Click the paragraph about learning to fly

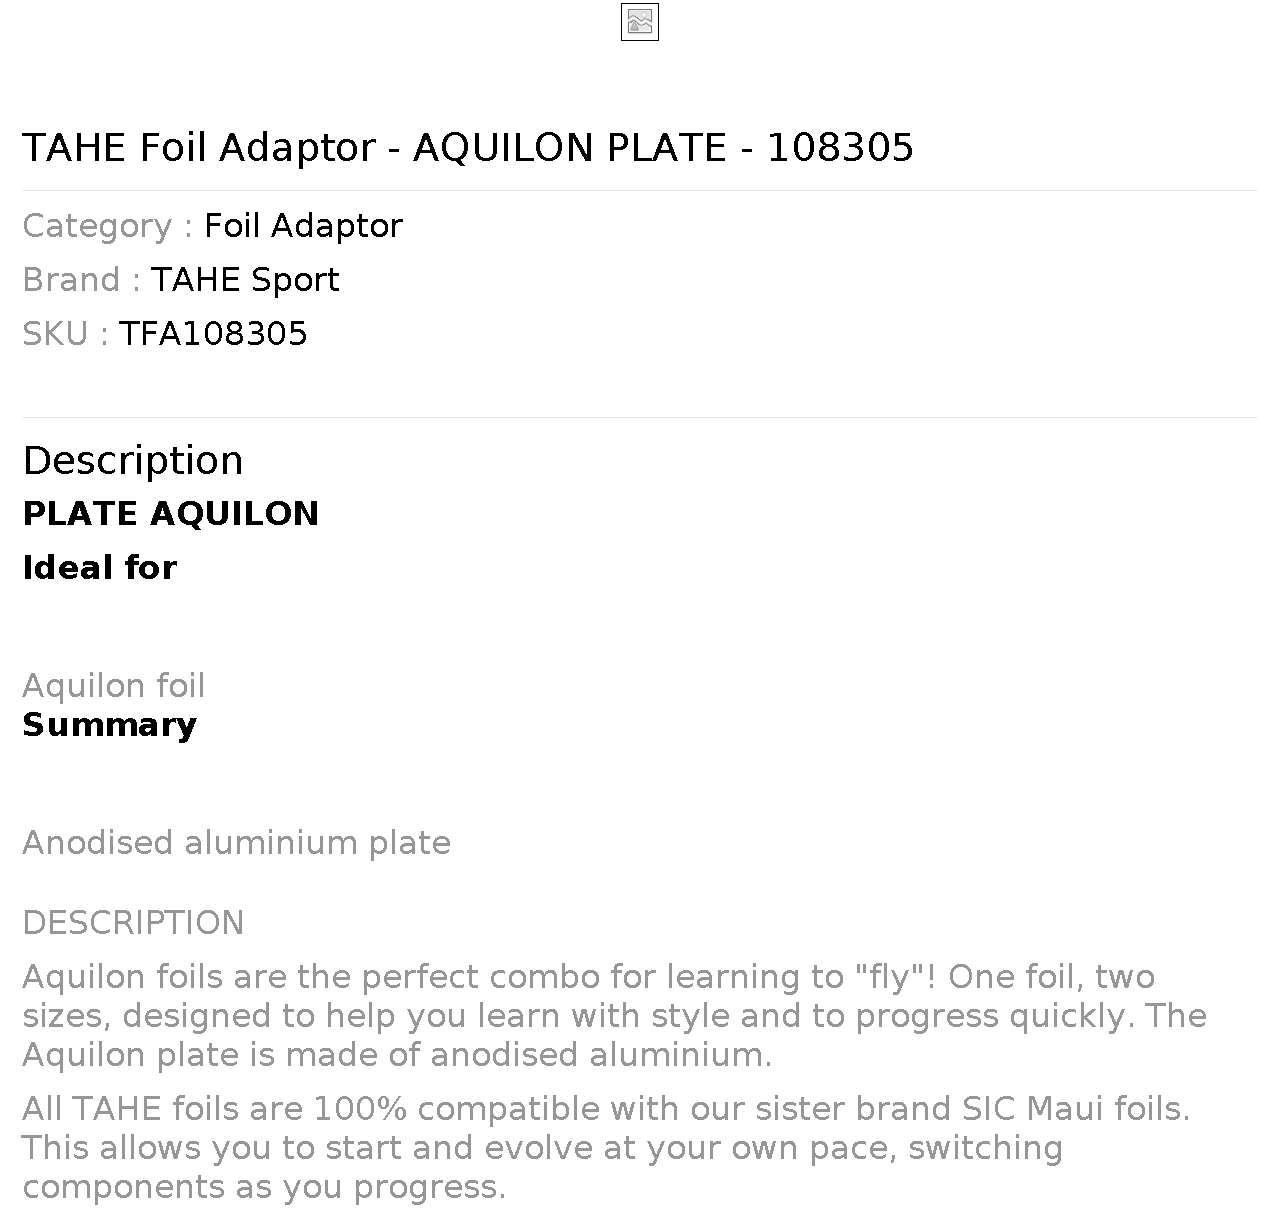point(615,1016)
